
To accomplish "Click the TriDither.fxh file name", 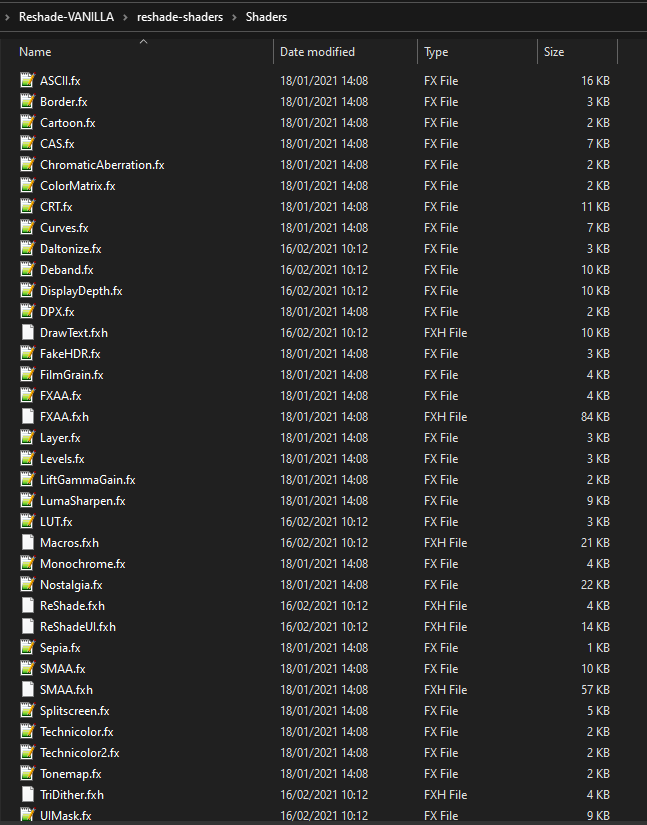I will pyautogui.click(x=72, y=795).
